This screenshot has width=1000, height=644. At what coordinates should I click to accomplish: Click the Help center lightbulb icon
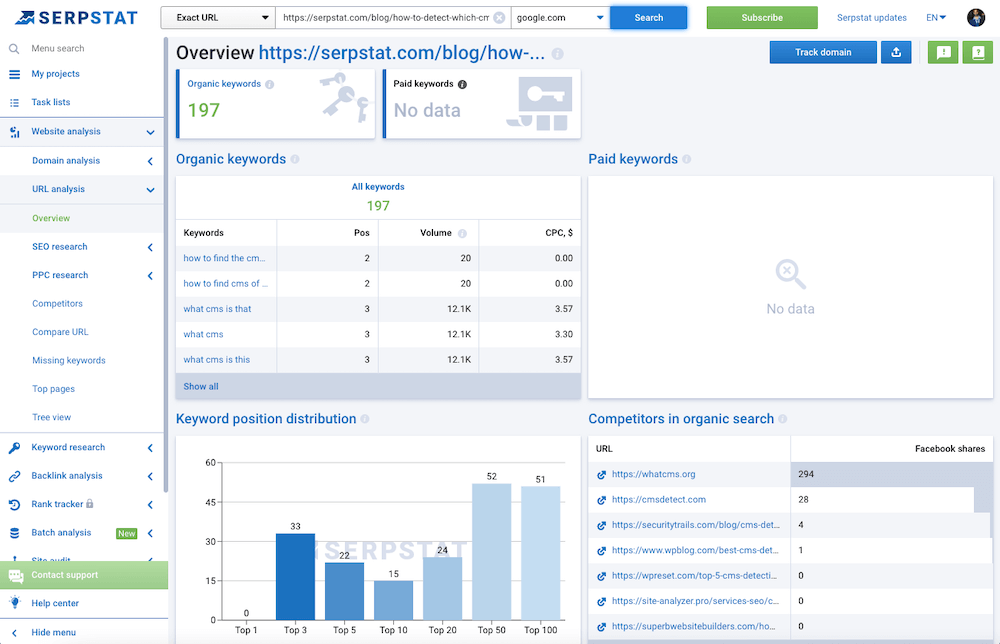(x=15, y=603)
